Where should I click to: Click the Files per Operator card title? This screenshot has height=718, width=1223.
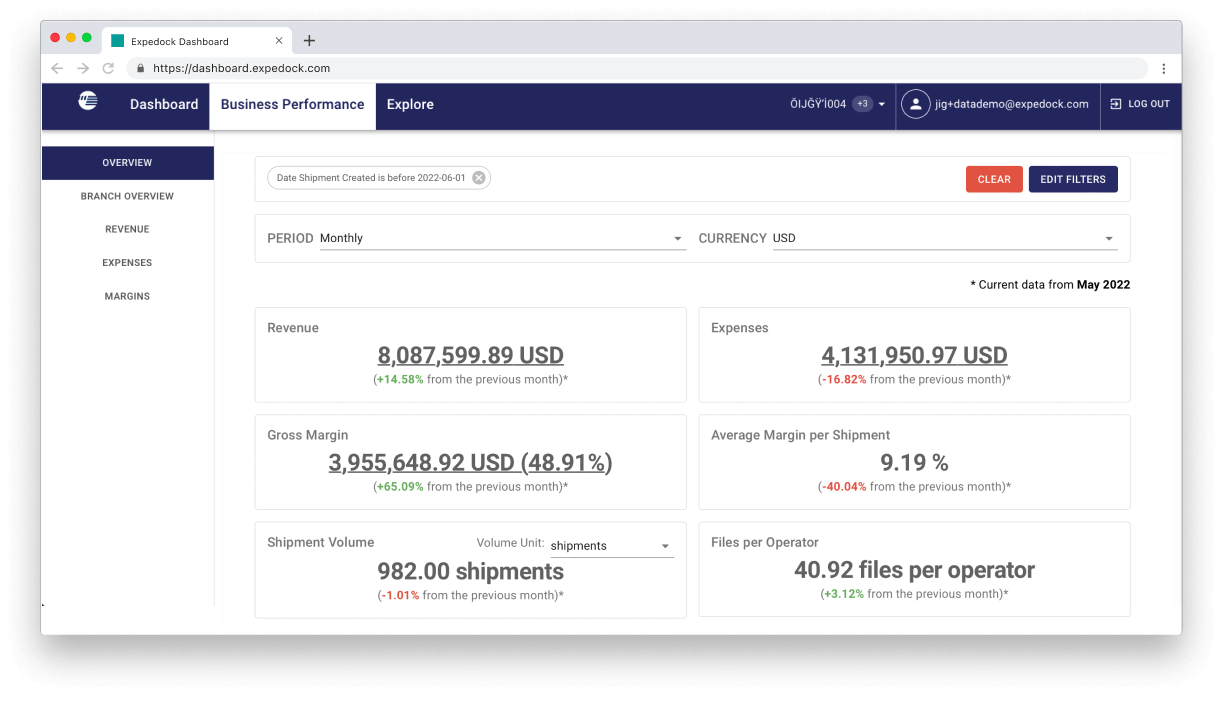[x=765, y=542]
